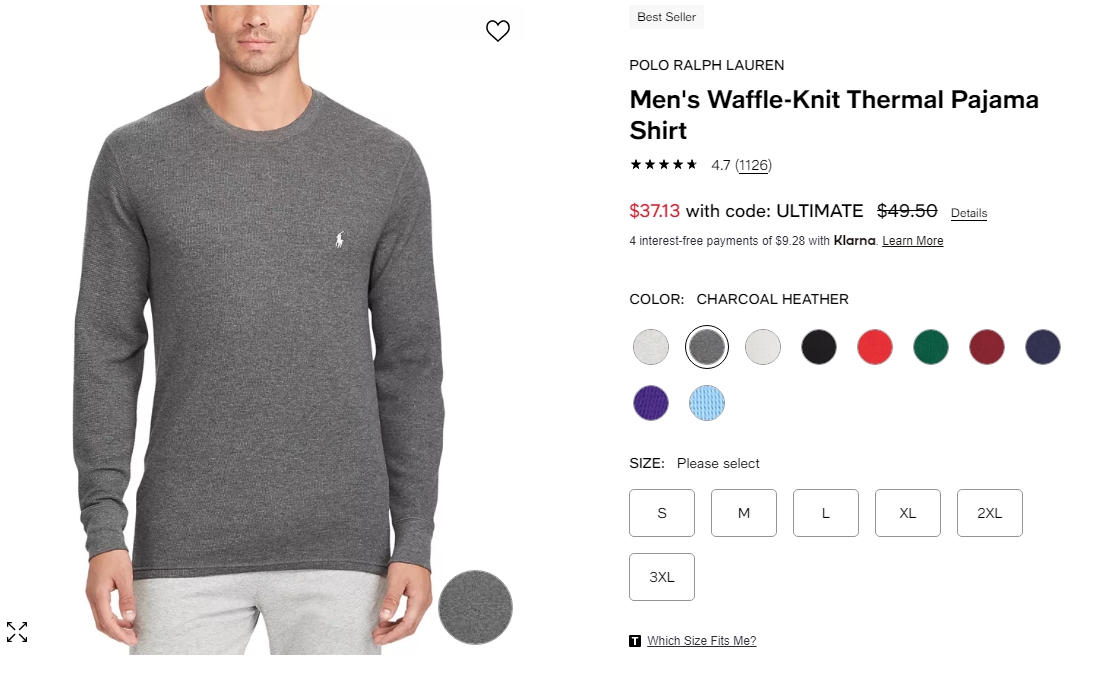Image resolution: width=1094 pixels, height=674 pixels.
Task: Open Which Size Fits Me link
Action: pyautogui.click(x=701, y=641)
